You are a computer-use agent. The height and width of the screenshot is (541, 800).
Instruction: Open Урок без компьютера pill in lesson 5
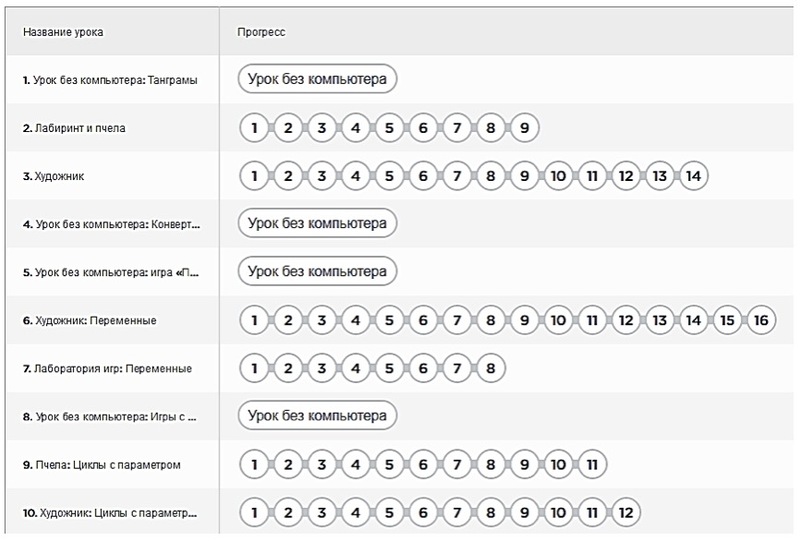317,272
